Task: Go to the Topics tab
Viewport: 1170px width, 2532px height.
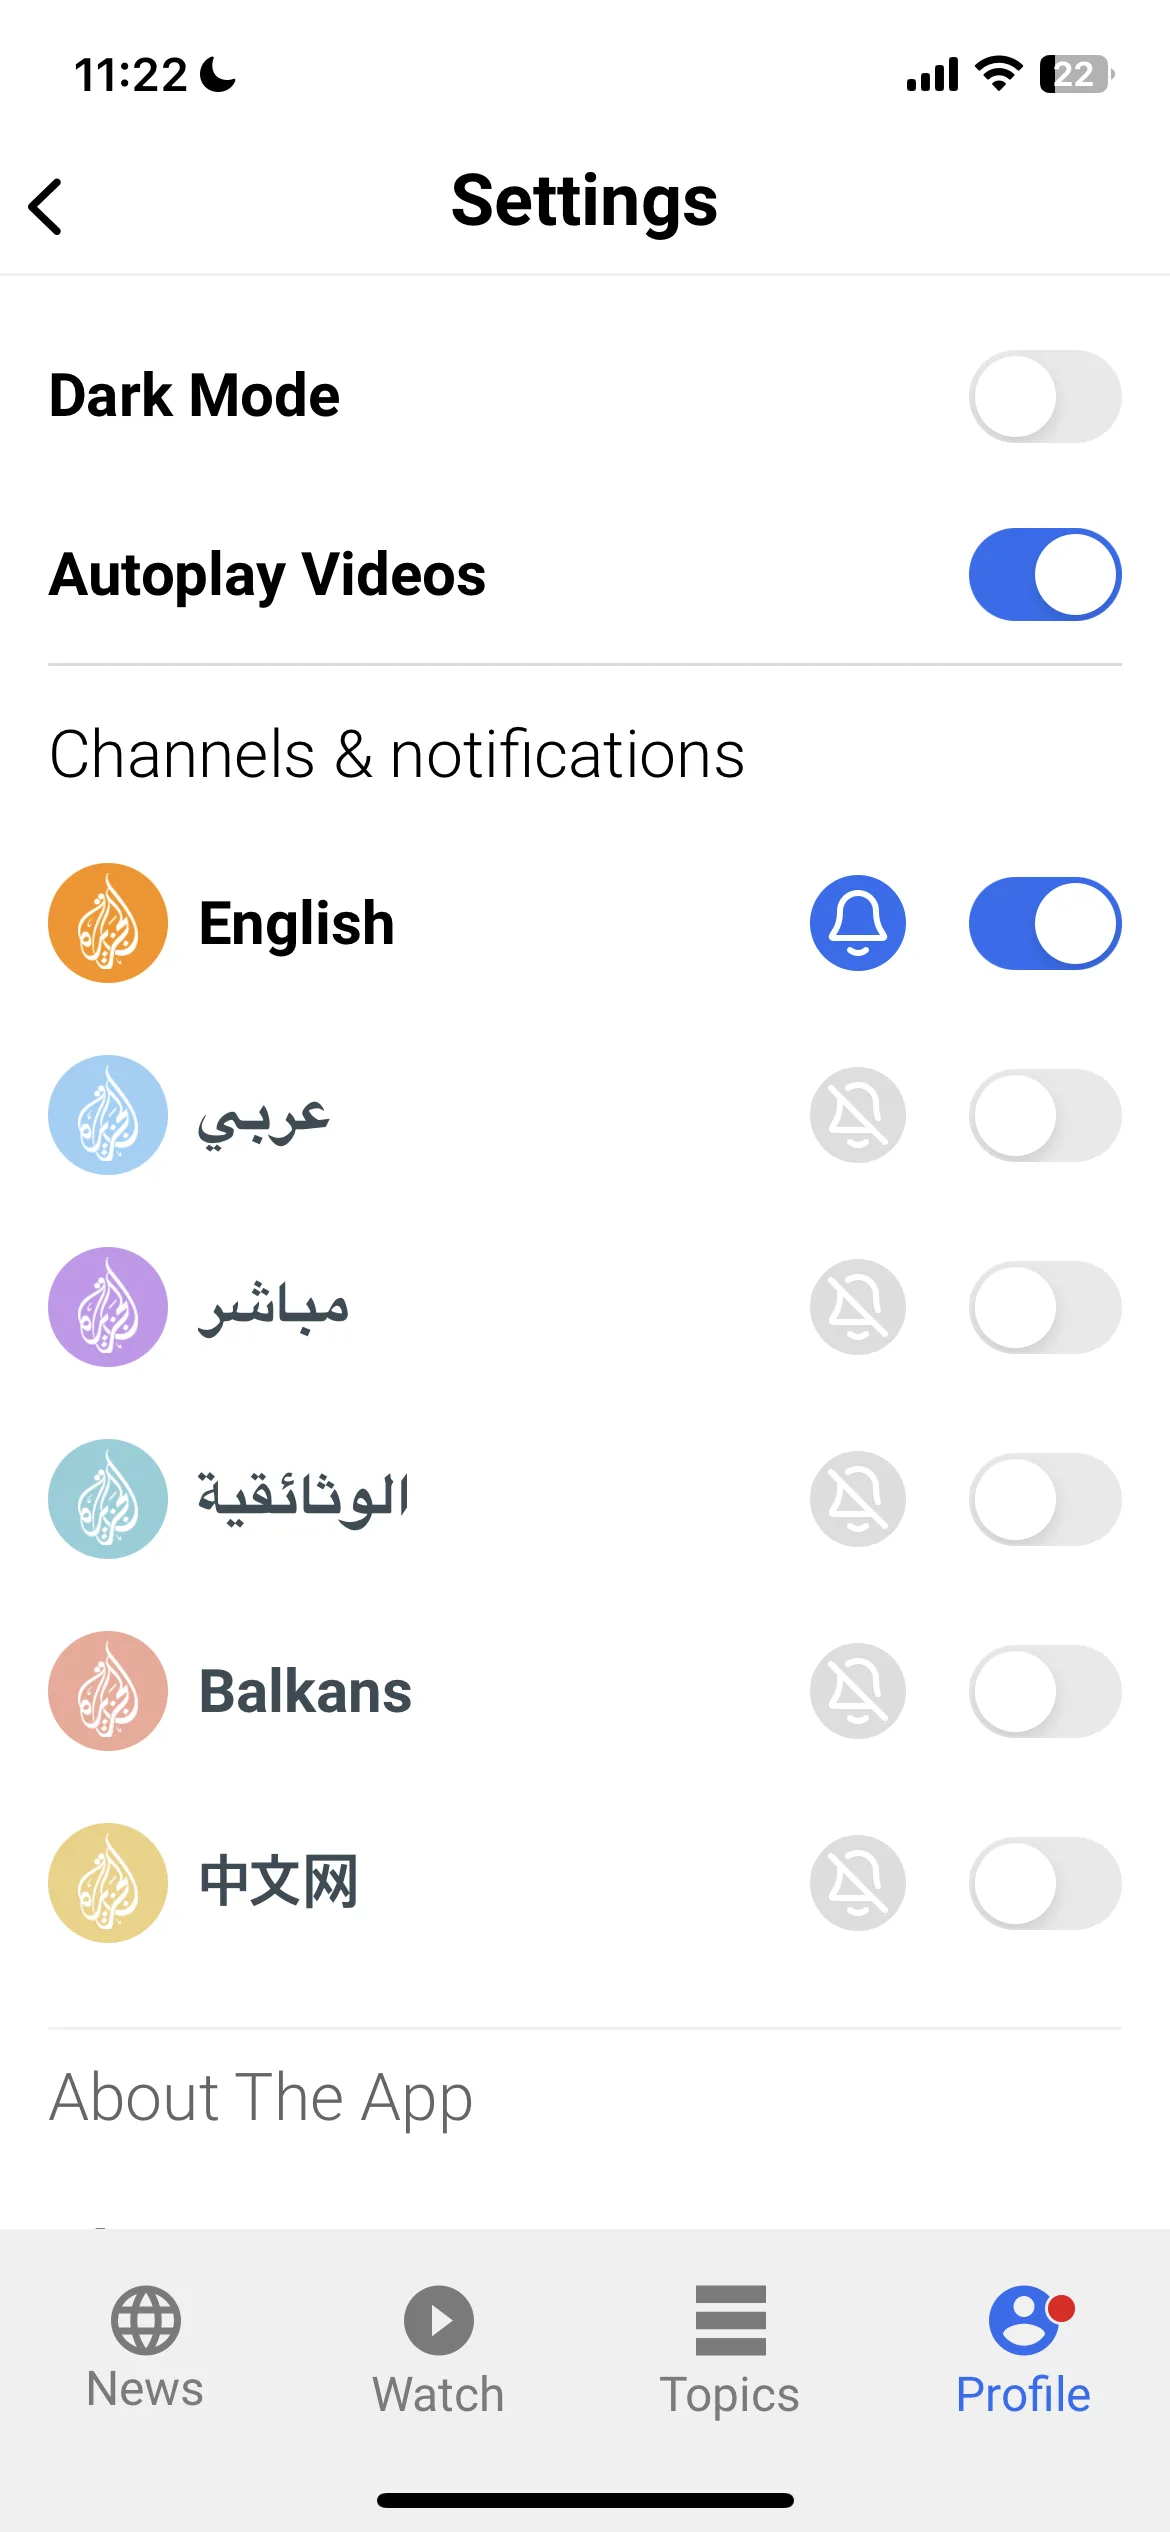Action: (730, 2351)
